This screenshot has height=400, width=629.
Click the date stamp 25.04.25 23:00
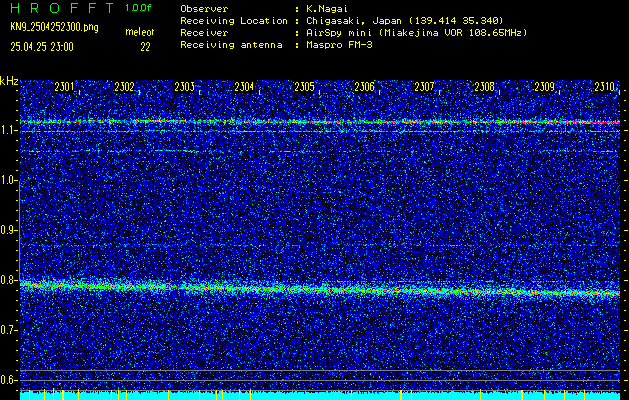click(x=42, y=47)
